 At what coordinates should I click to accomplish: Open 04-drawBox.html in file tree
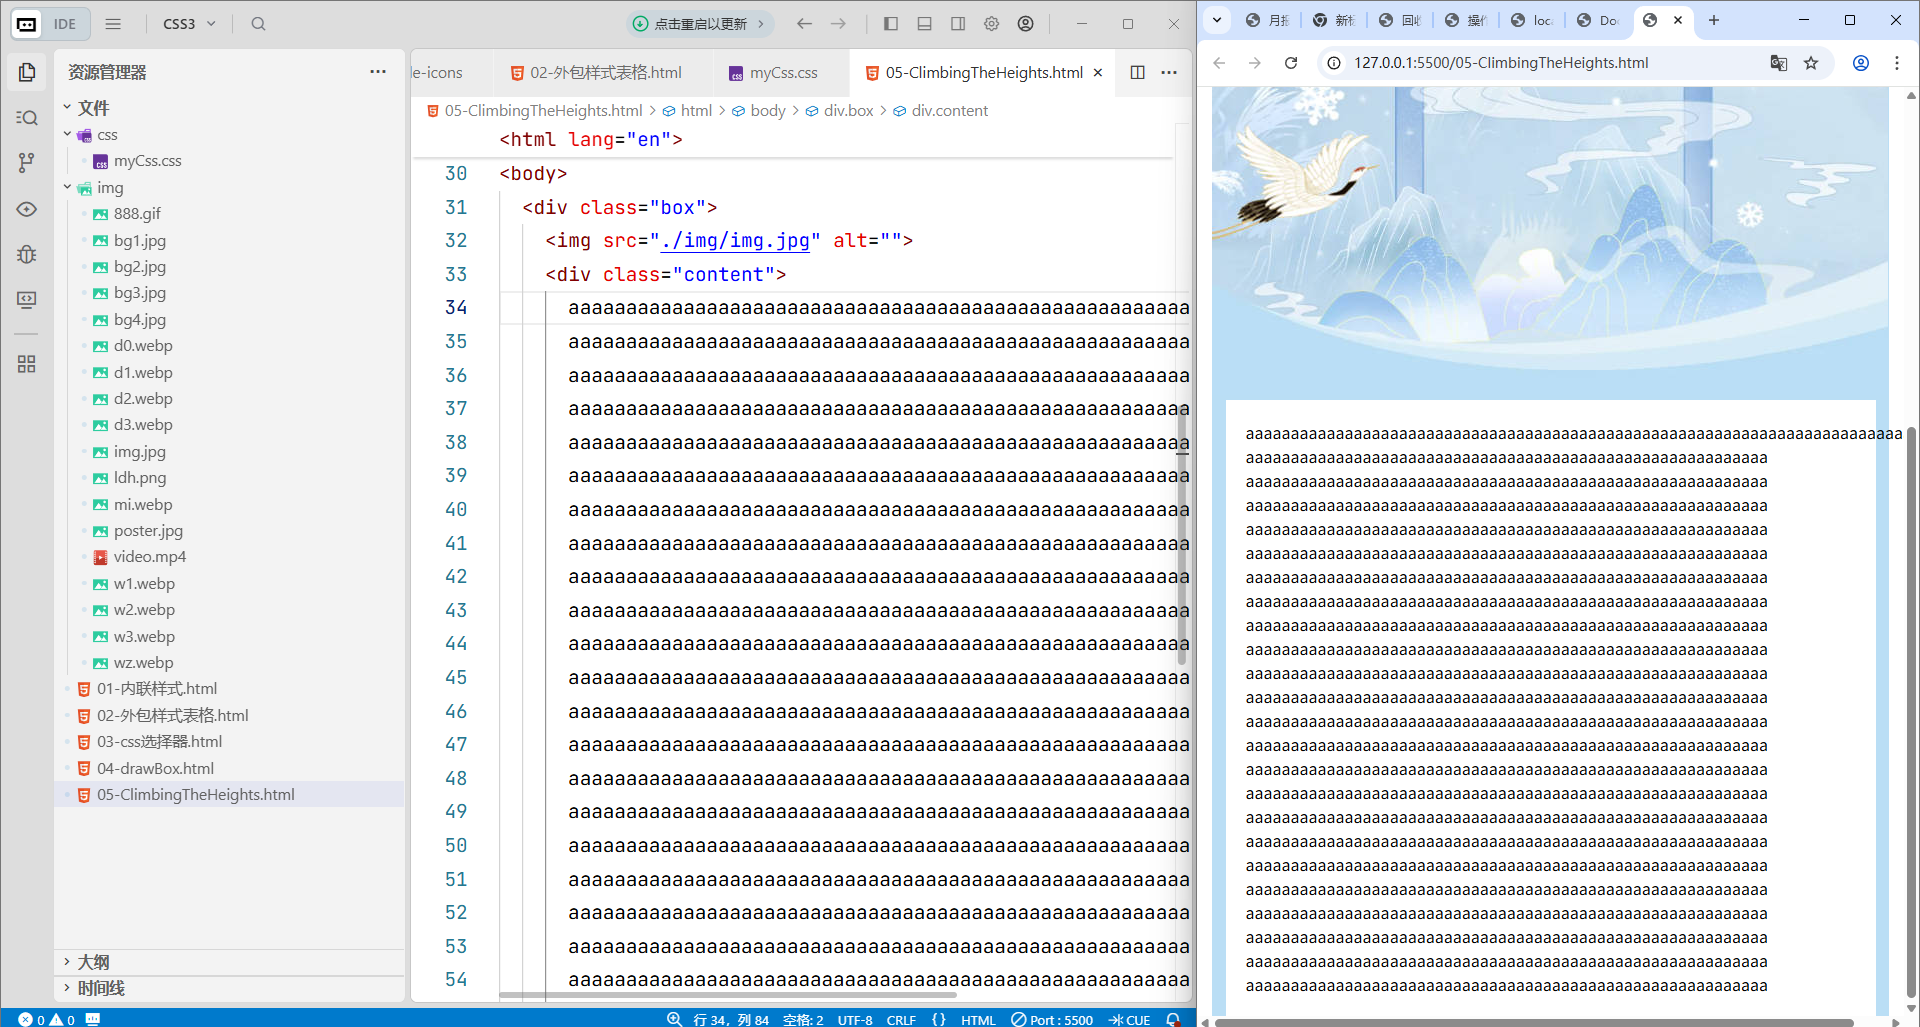155,769
